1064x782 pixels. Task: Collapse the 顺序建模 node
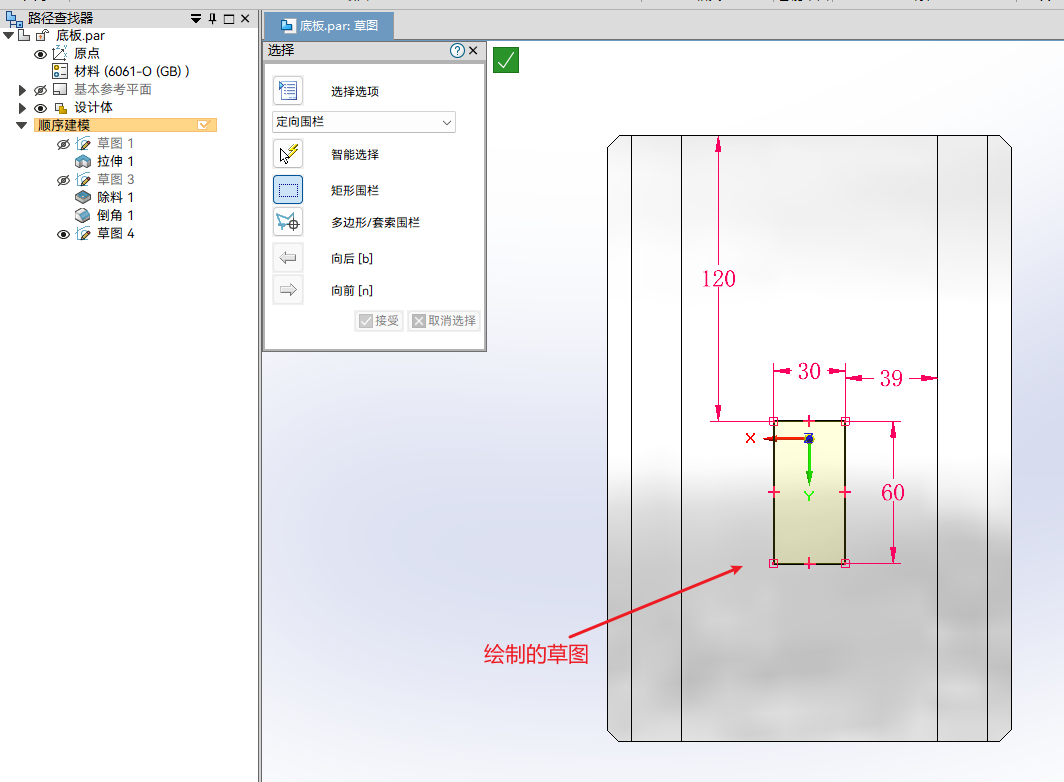point(22,125)
